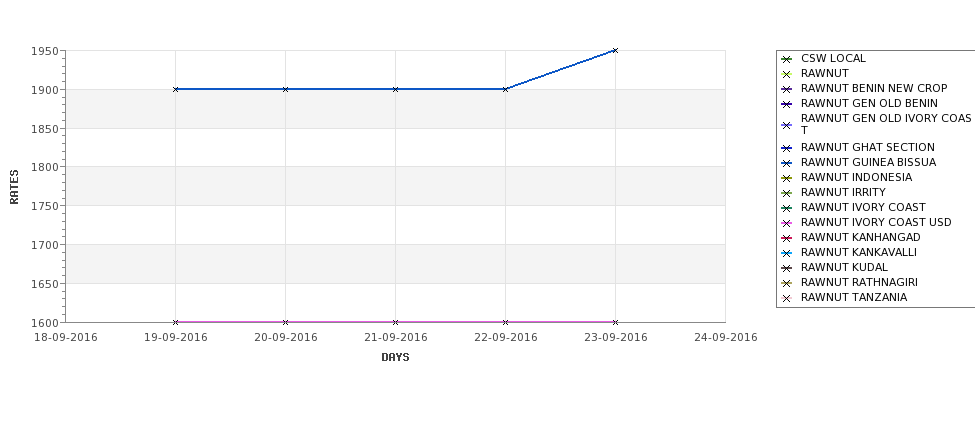Viewport: 975px width, 429px height.
Task: Select the RAWNUT GHAT SECTION legend label
Action: (867, 147)
